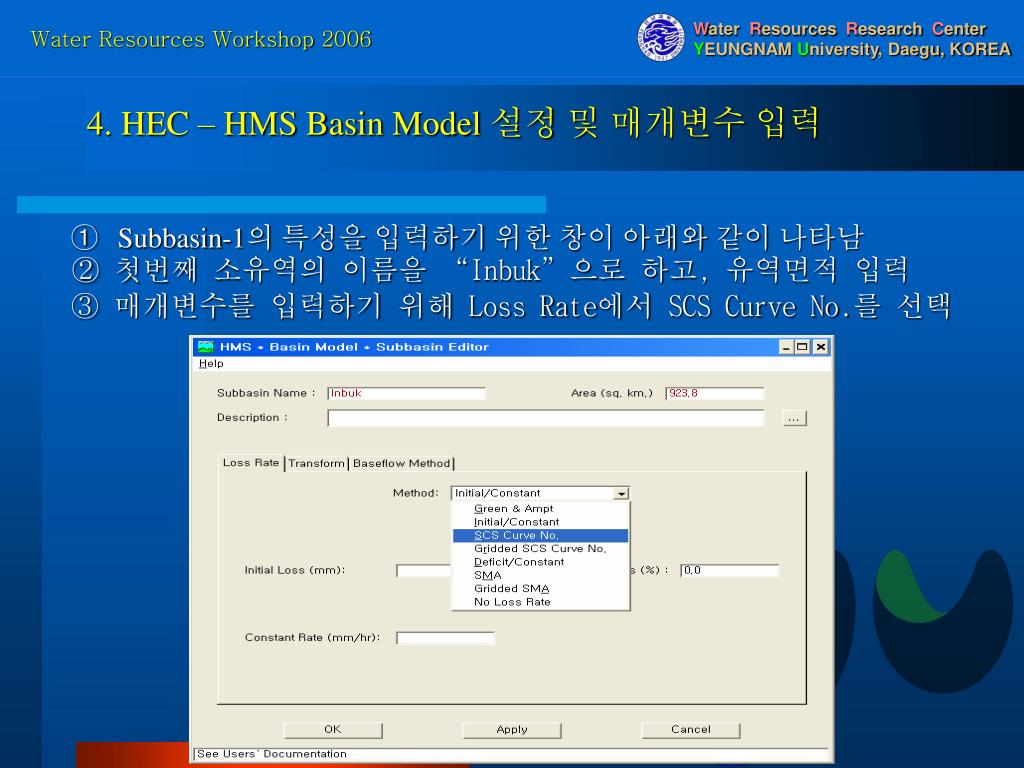The width and height of the screenshot is (1024, 768).
Task: Click the Yeungnam University logo emblem
Action: tap(661, 38)
